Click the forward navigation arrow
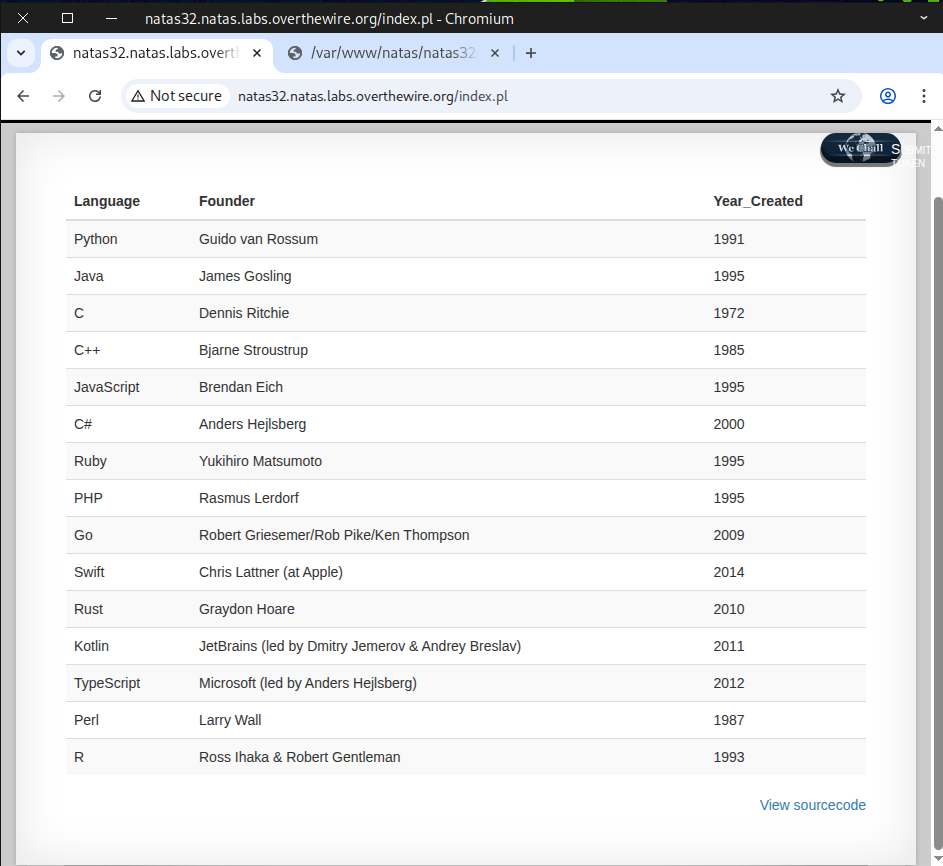The height and width of the screenshot is (866, 943). click(59, 96)
